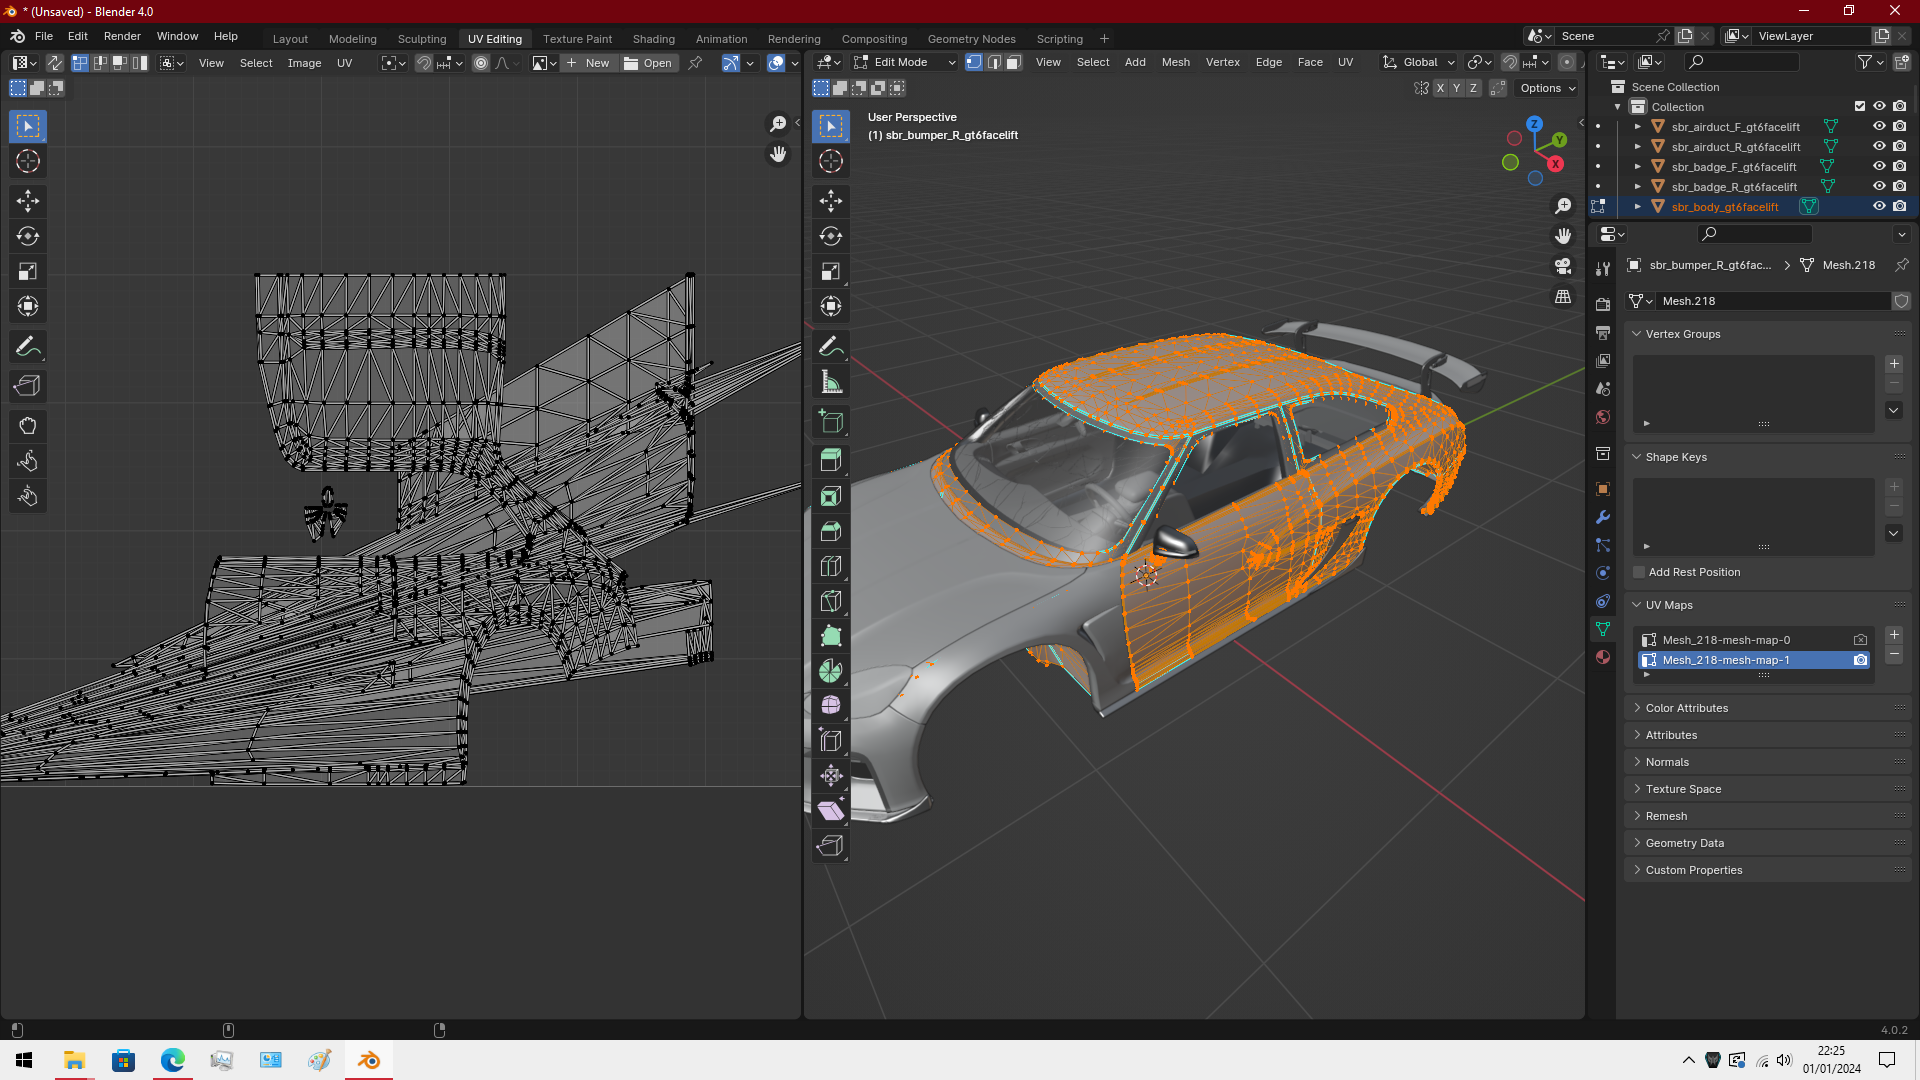Select the Grab tool in UV editor
The width and height of the screenshot is (1920, 1080).
click(28, 427)
